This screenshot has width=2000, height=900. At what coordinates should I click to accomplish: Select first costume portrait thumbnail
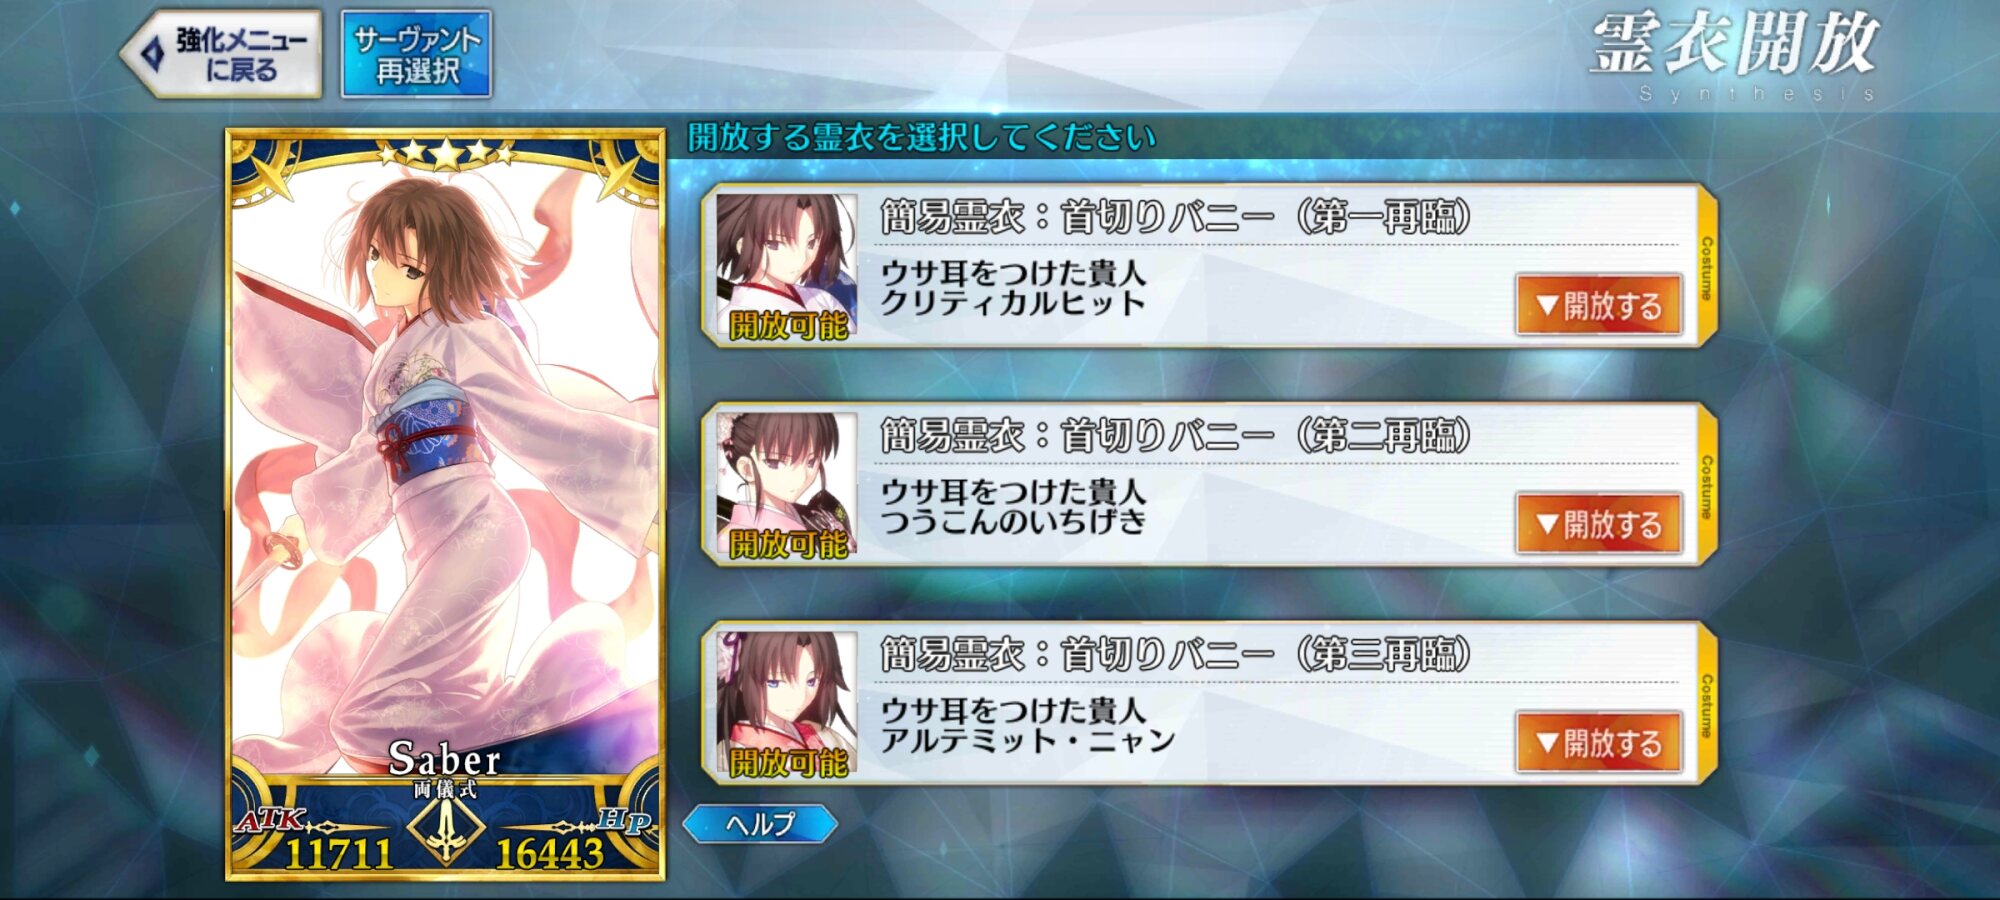pyautogui.click(x=786, y=267)
